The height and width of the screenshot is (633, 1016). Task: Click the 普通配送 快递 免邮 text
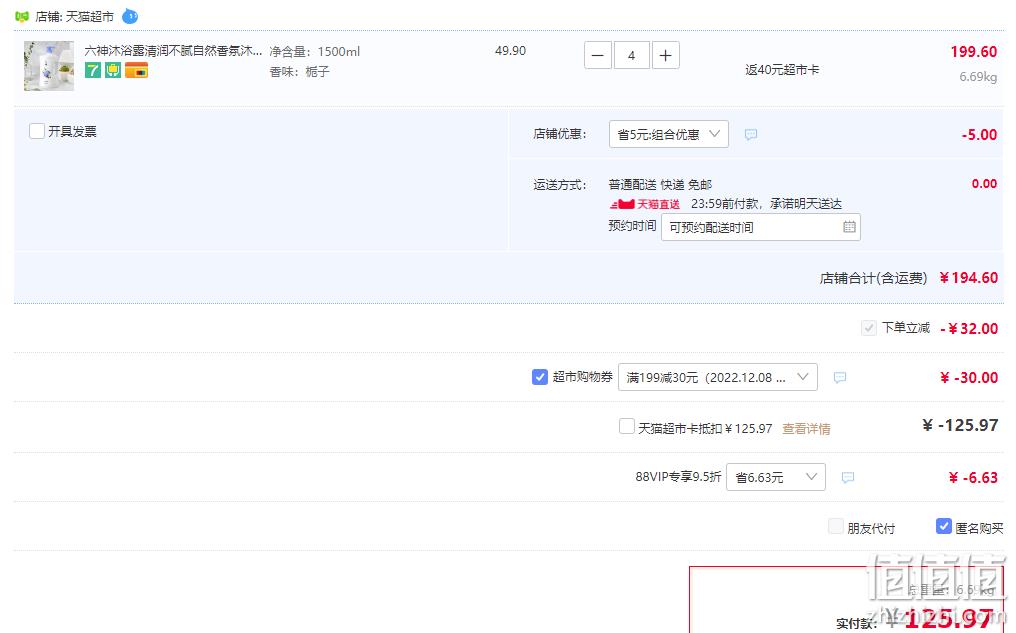pos(660,185)
